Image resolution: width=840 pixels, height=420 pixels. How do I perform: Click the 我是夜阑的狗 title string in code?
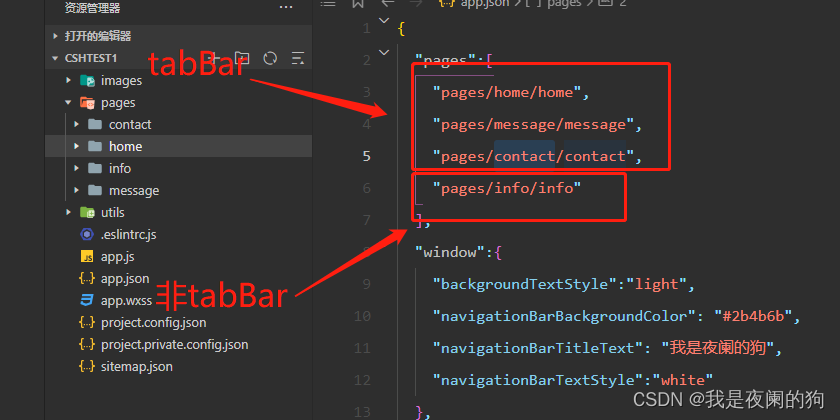pos(718,348)
